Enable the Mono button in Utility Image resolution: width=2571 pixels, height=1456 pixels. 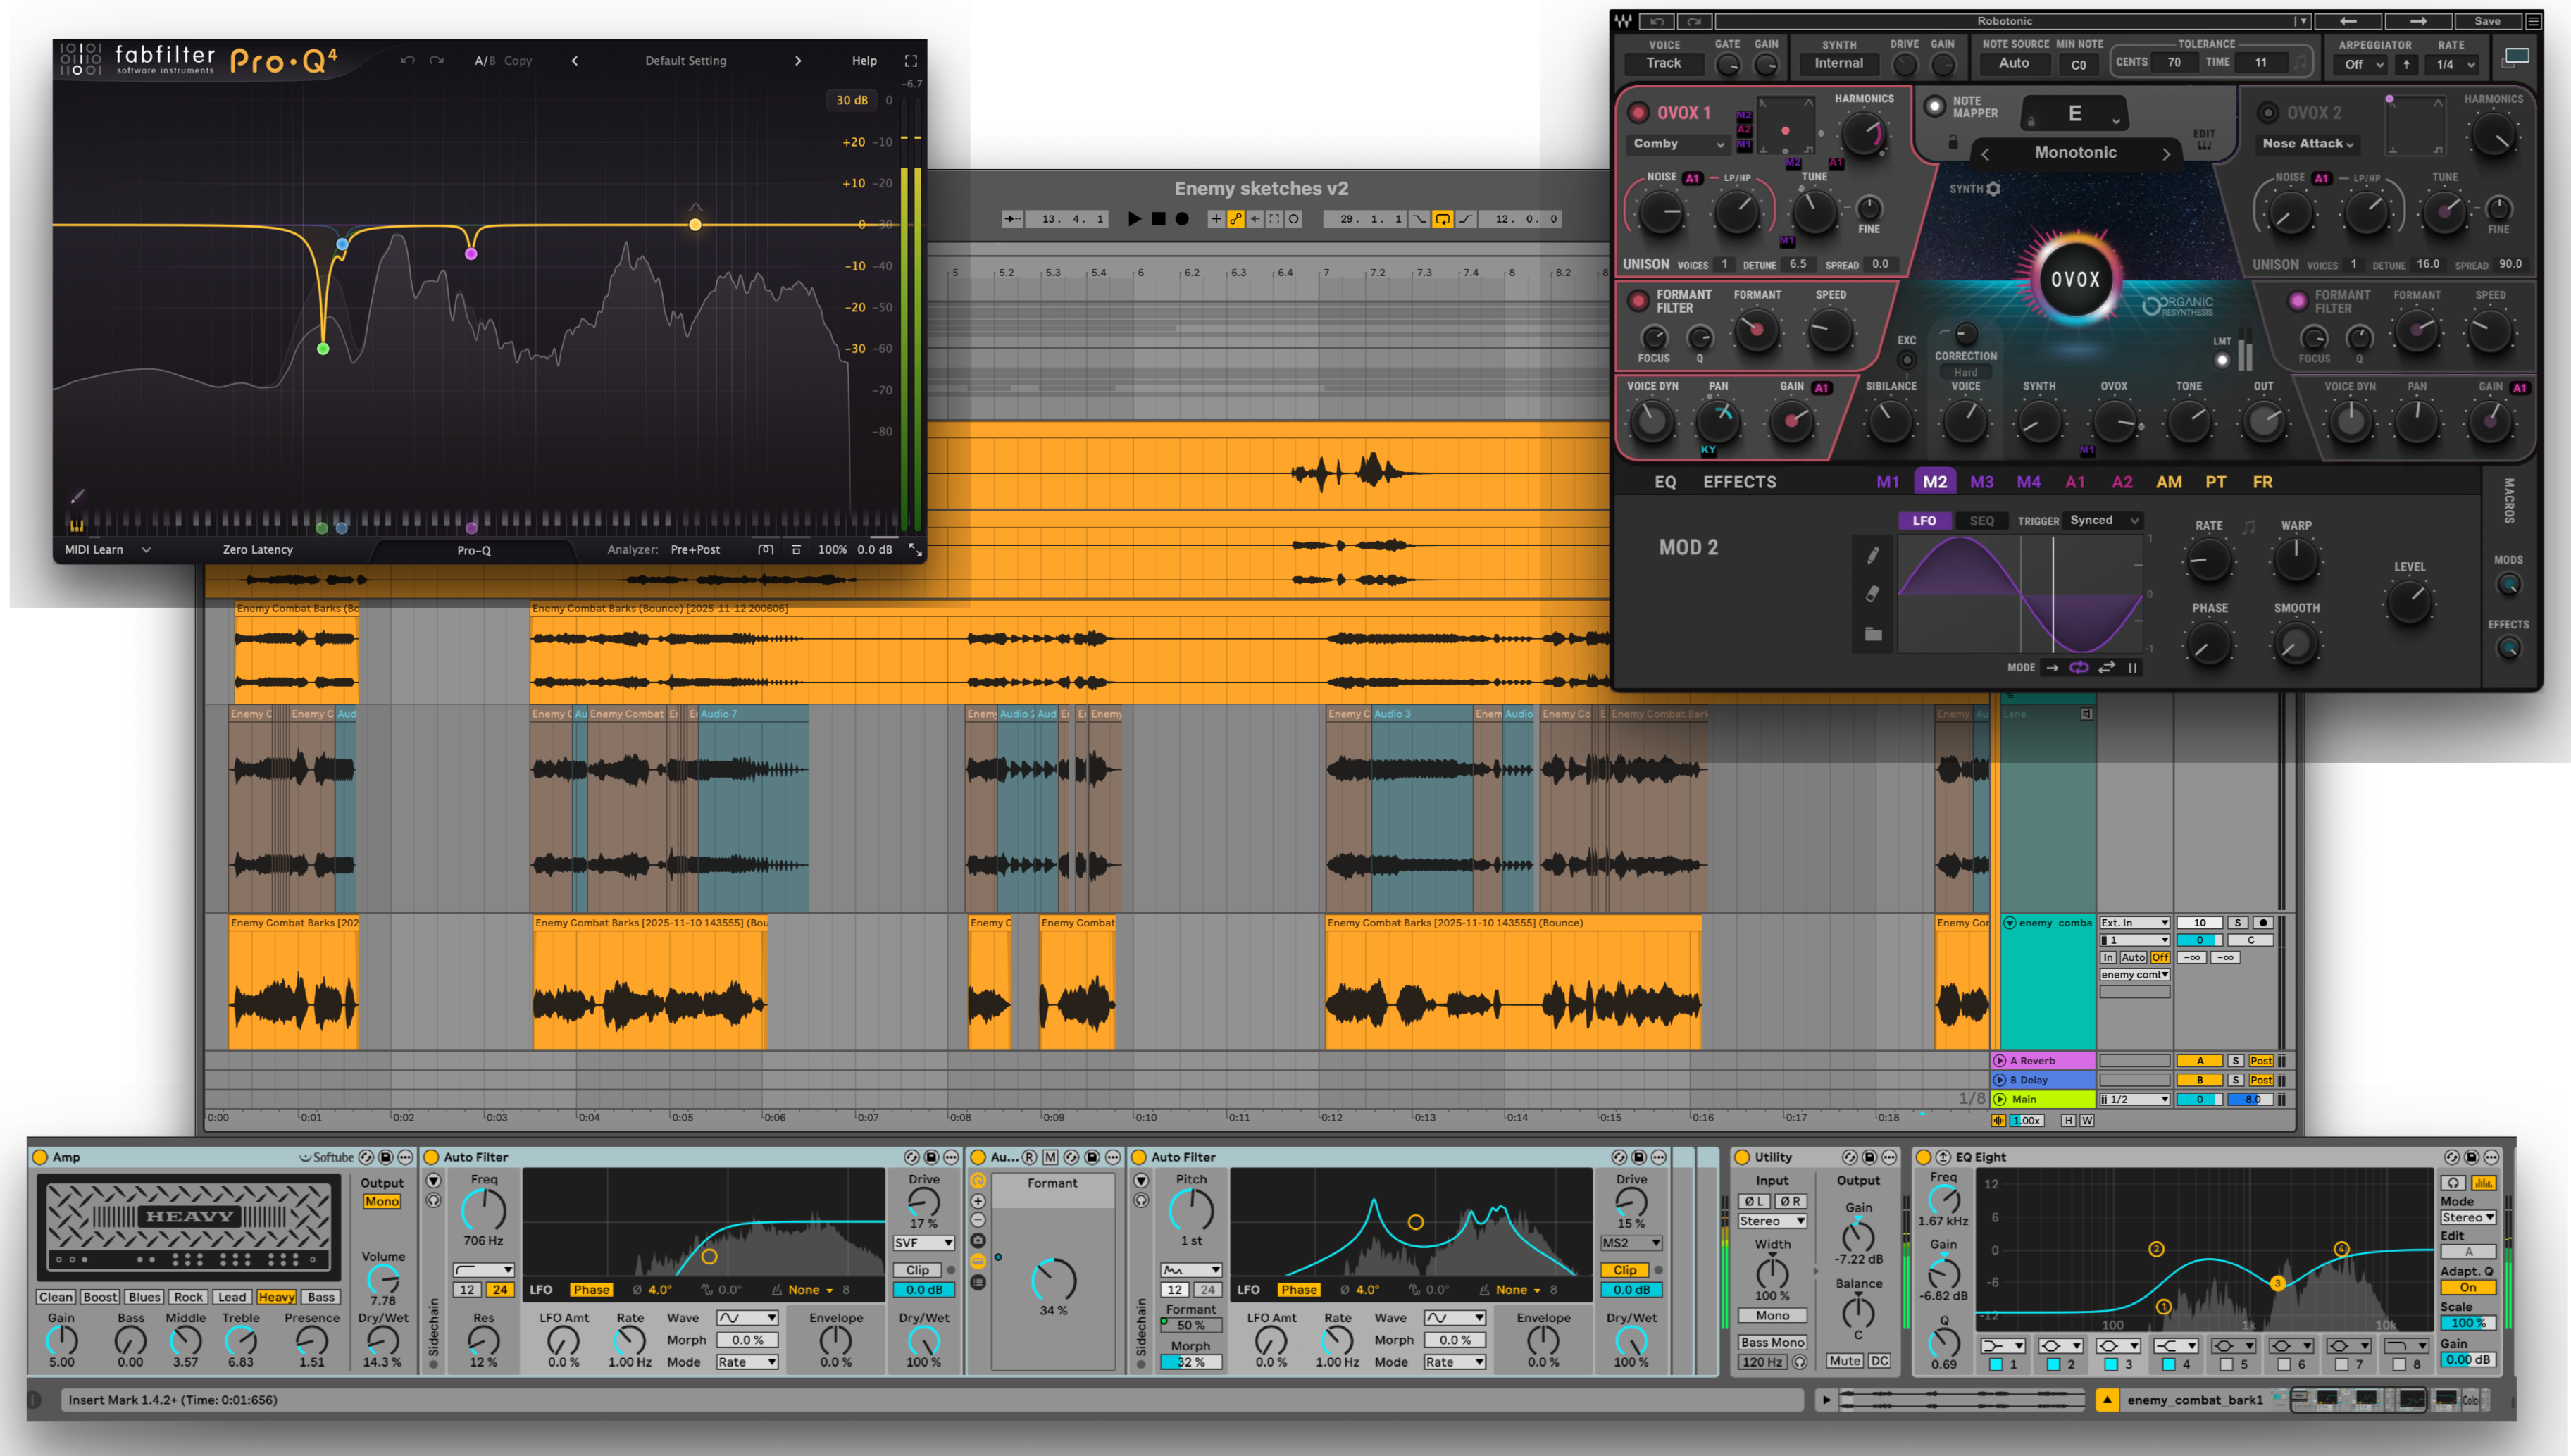click(x=1772, y=1316)
